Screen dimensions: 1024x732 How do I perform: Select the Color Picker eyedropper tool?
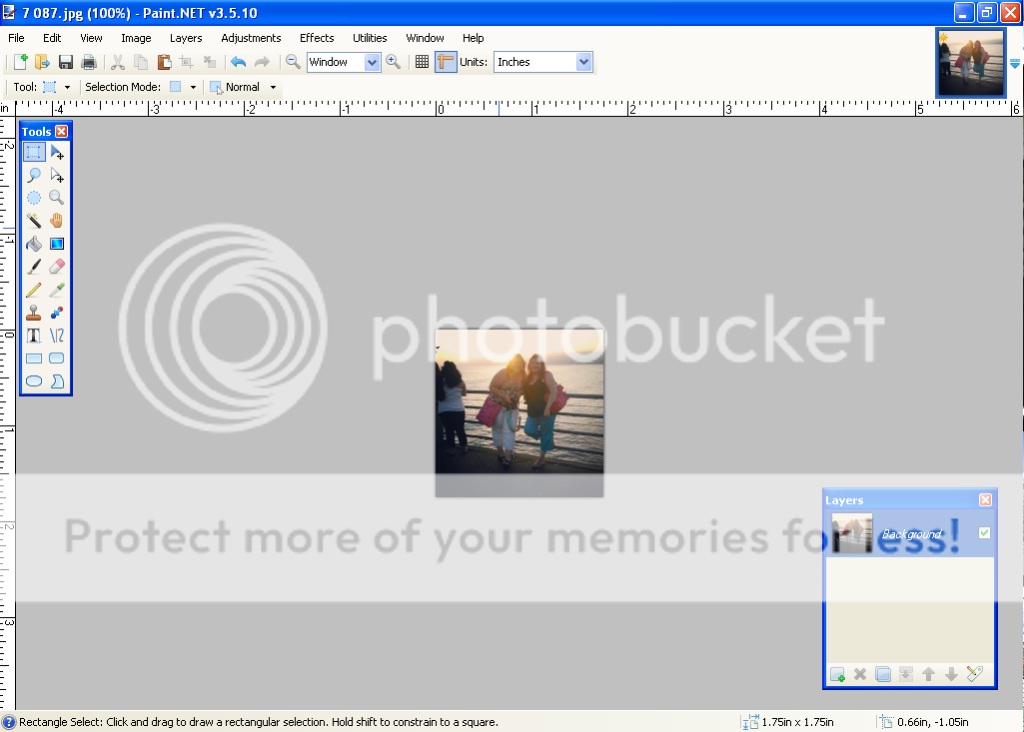point(57,289)
